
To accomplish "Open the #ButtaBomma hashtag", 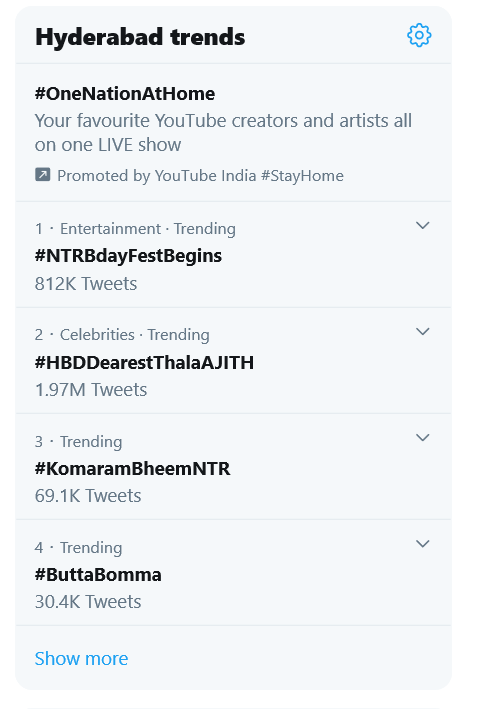I will point(98,575).
